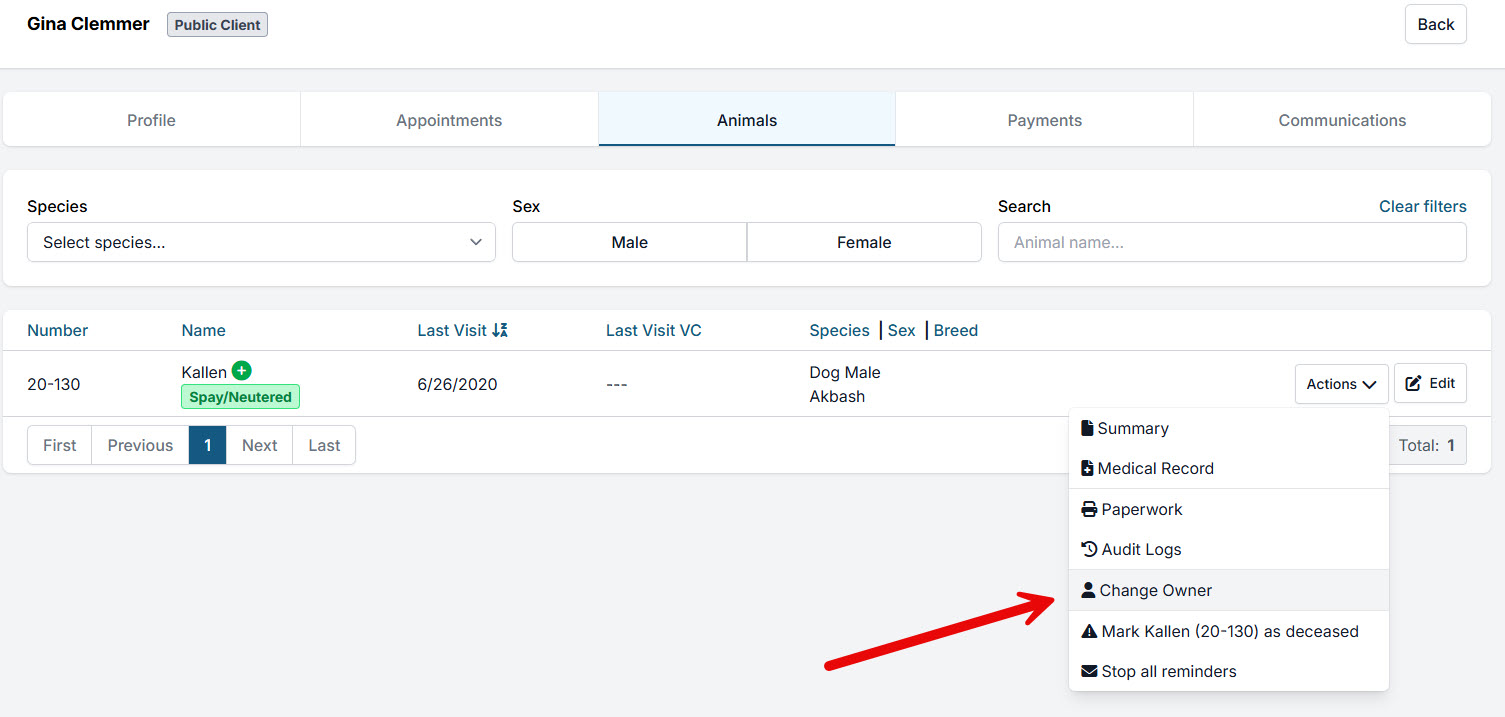
Task: Click the green plus icon beside Kallen
Action: [x=241, y=371]
